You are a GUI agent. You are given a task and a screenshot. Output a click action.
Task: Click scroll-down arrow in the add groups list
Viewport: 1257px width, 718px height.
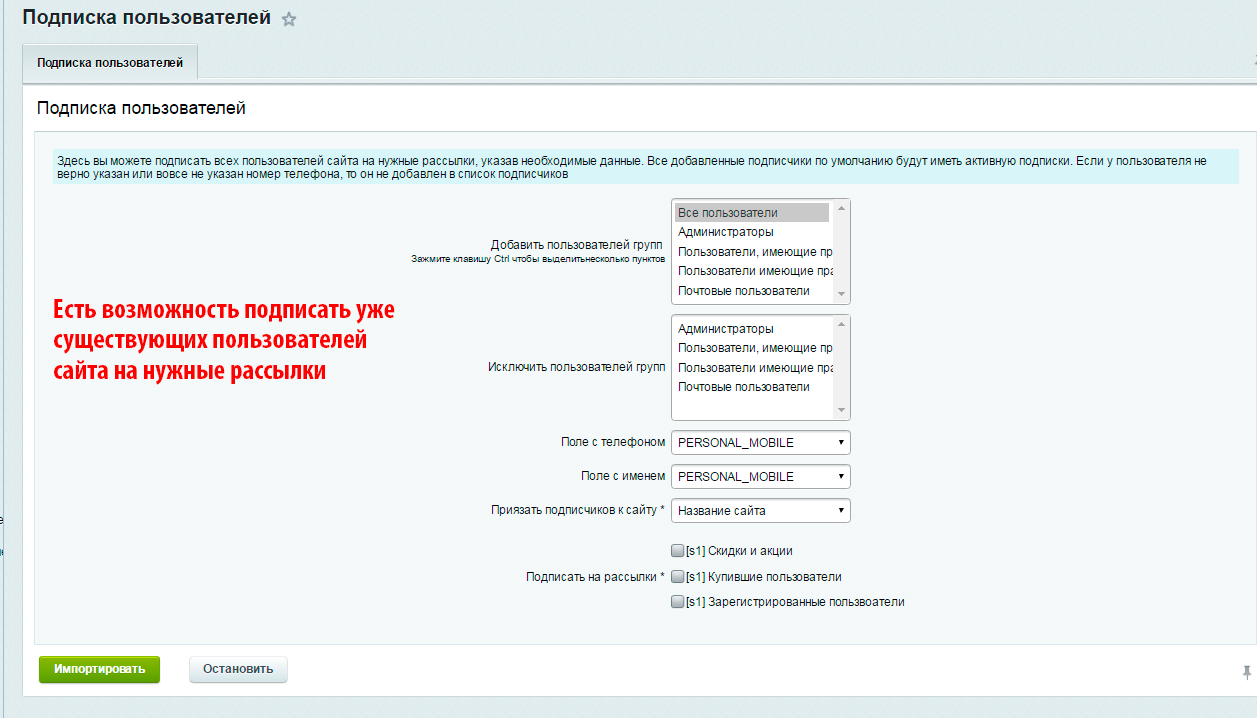click(841, 295)
